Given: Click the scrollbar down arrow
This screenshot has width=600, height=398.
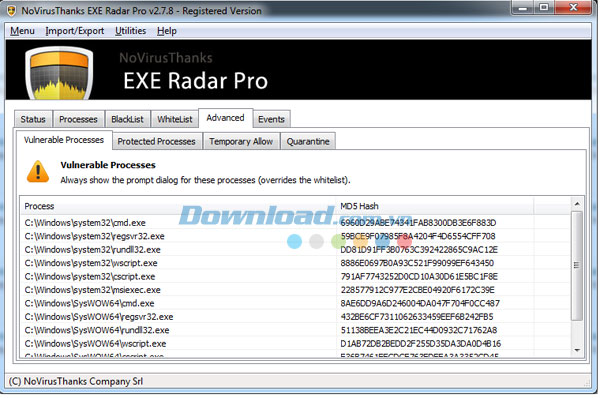Looking at the screenshot, I should point(577,350).
